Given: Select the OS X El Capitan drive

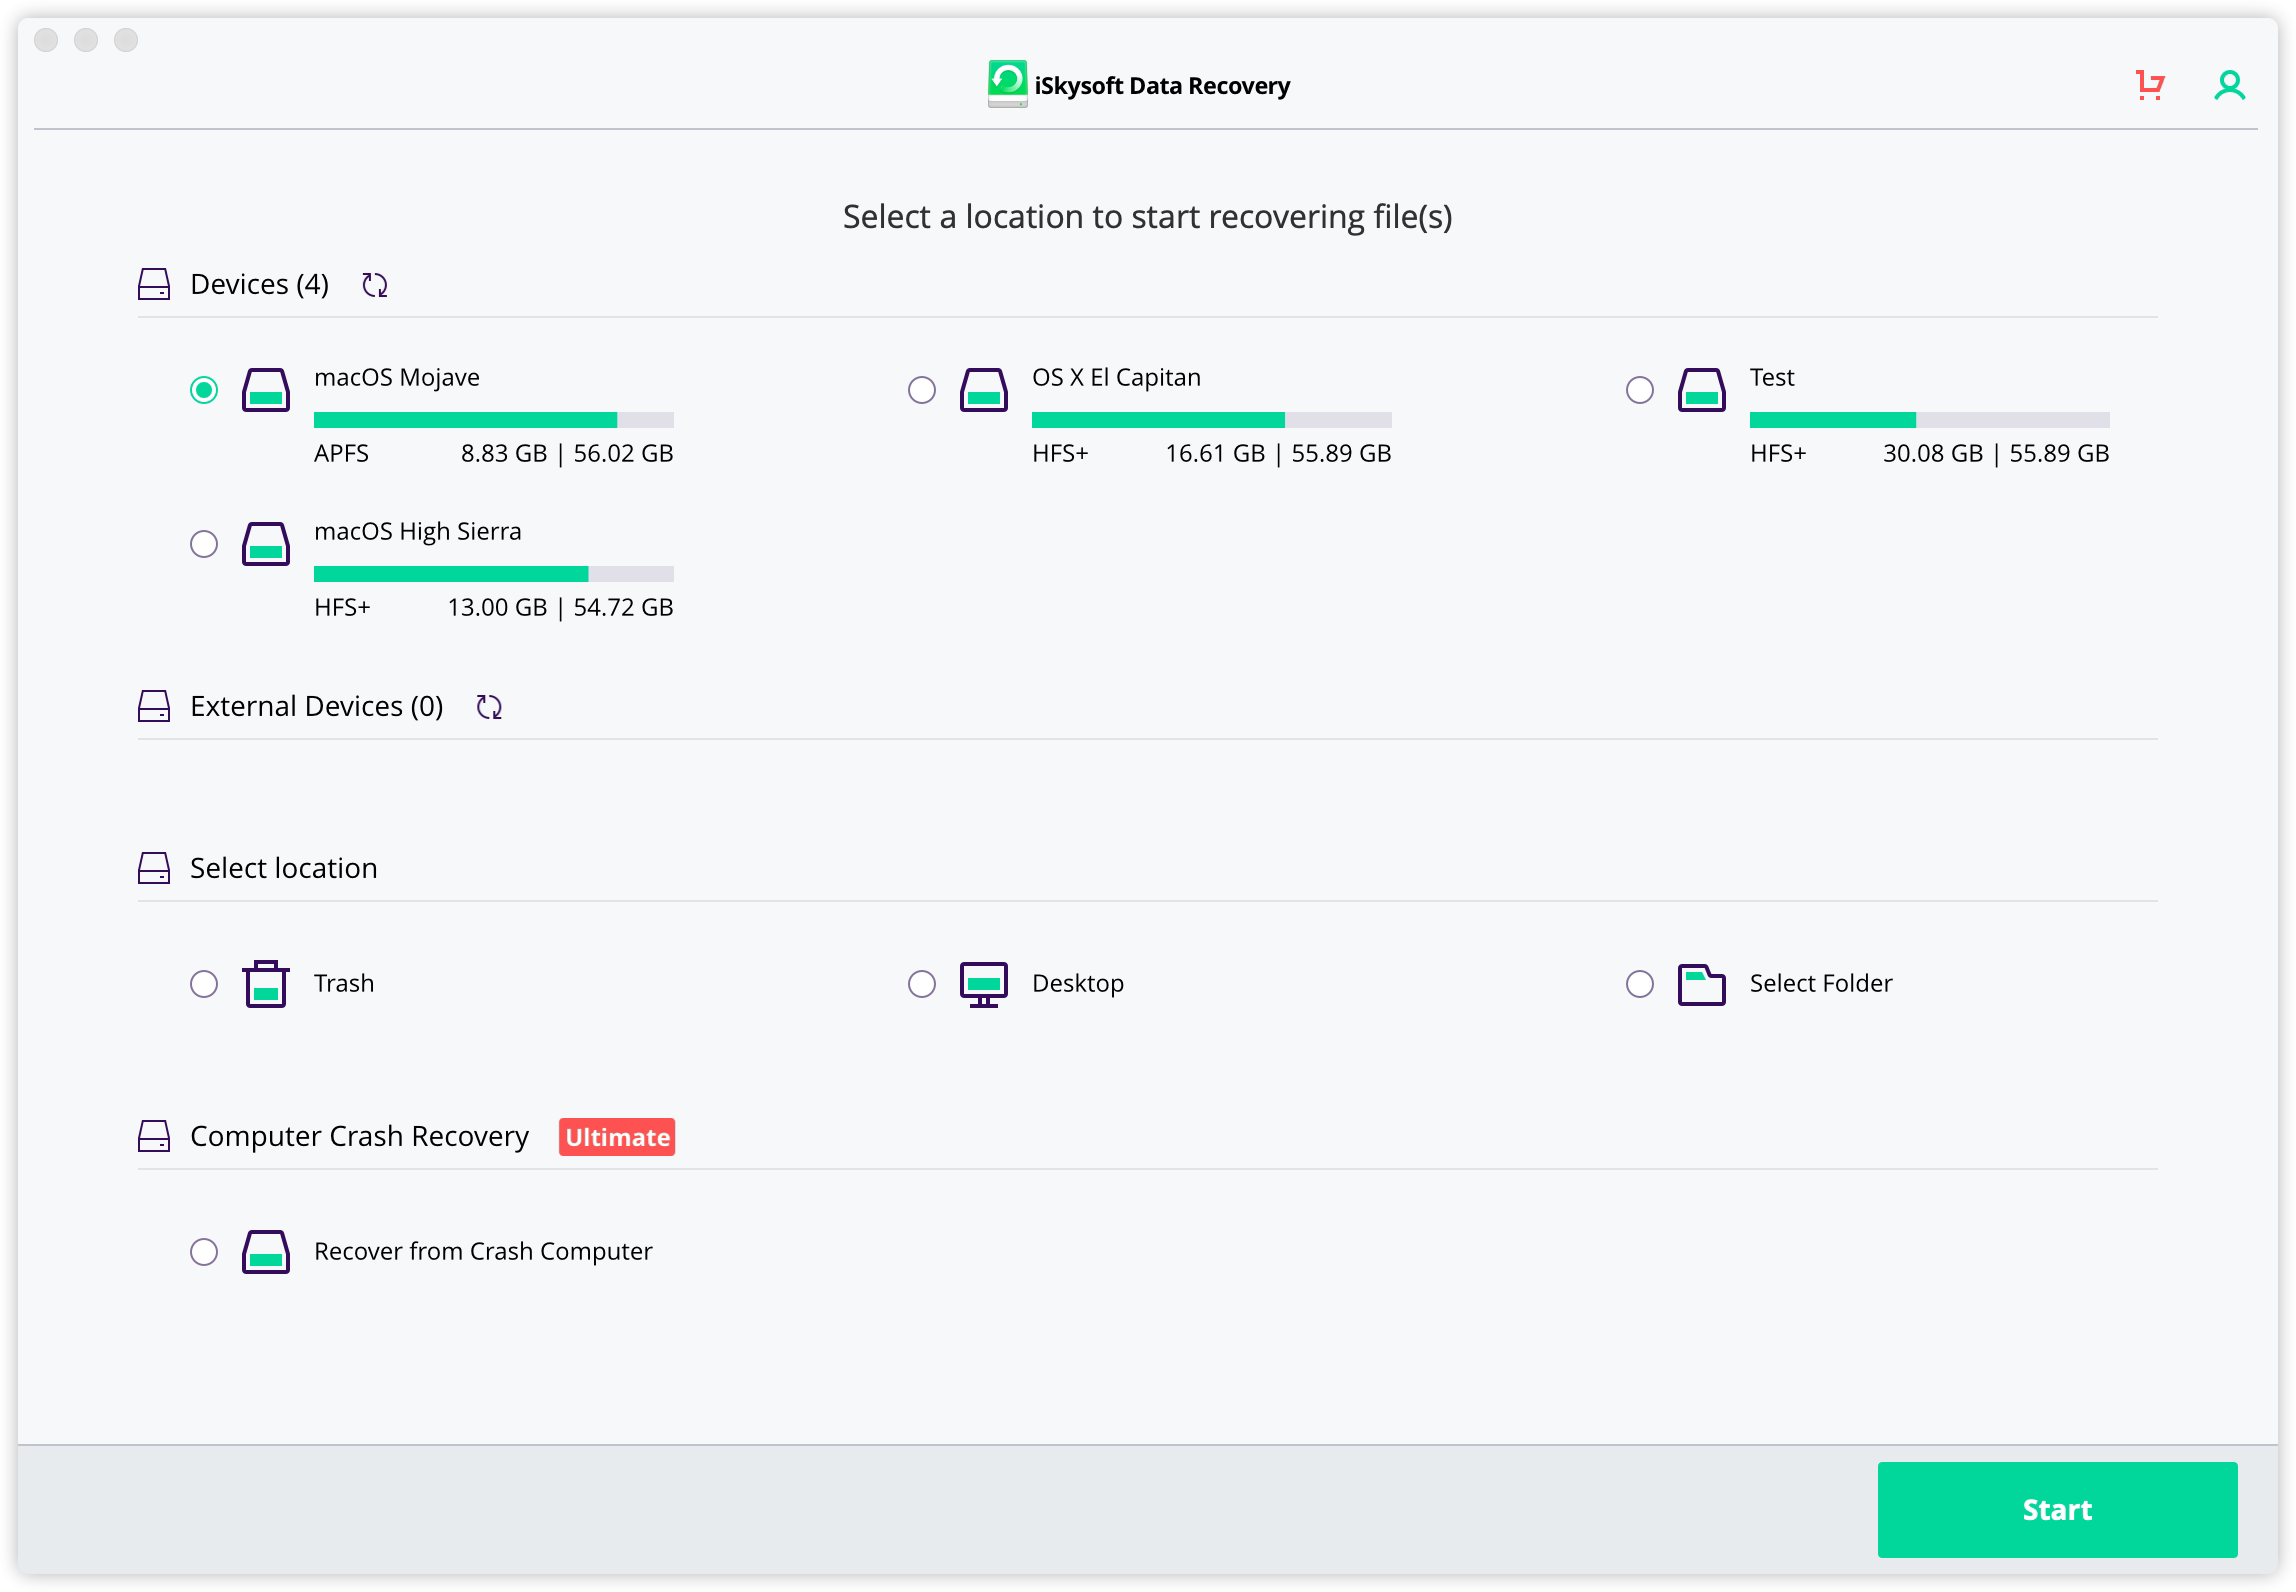Looking at the screenshot, I should click(920, 391).
